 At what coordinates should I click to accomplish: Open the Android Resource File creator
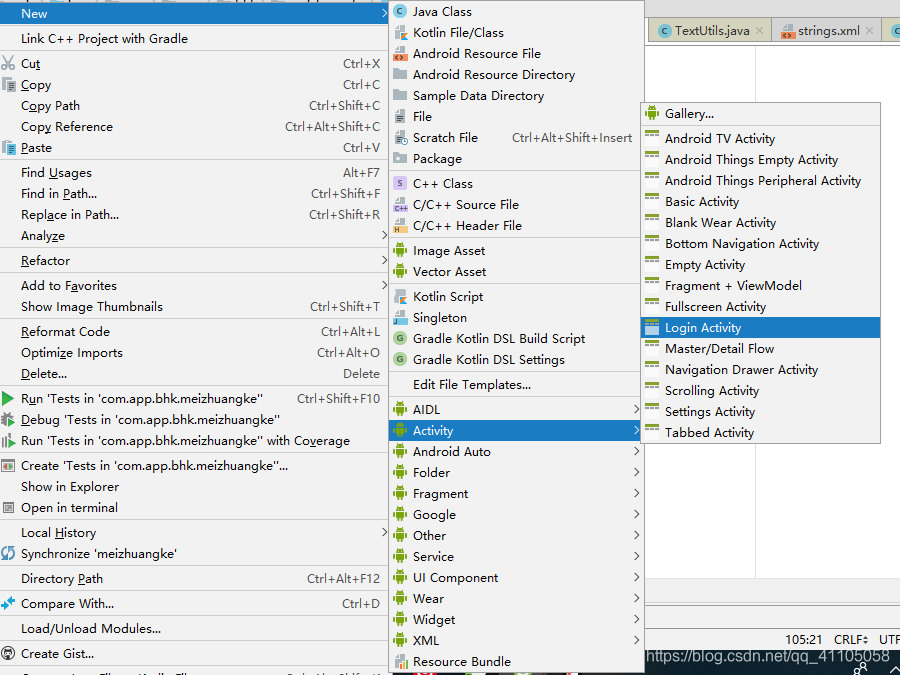470,53
